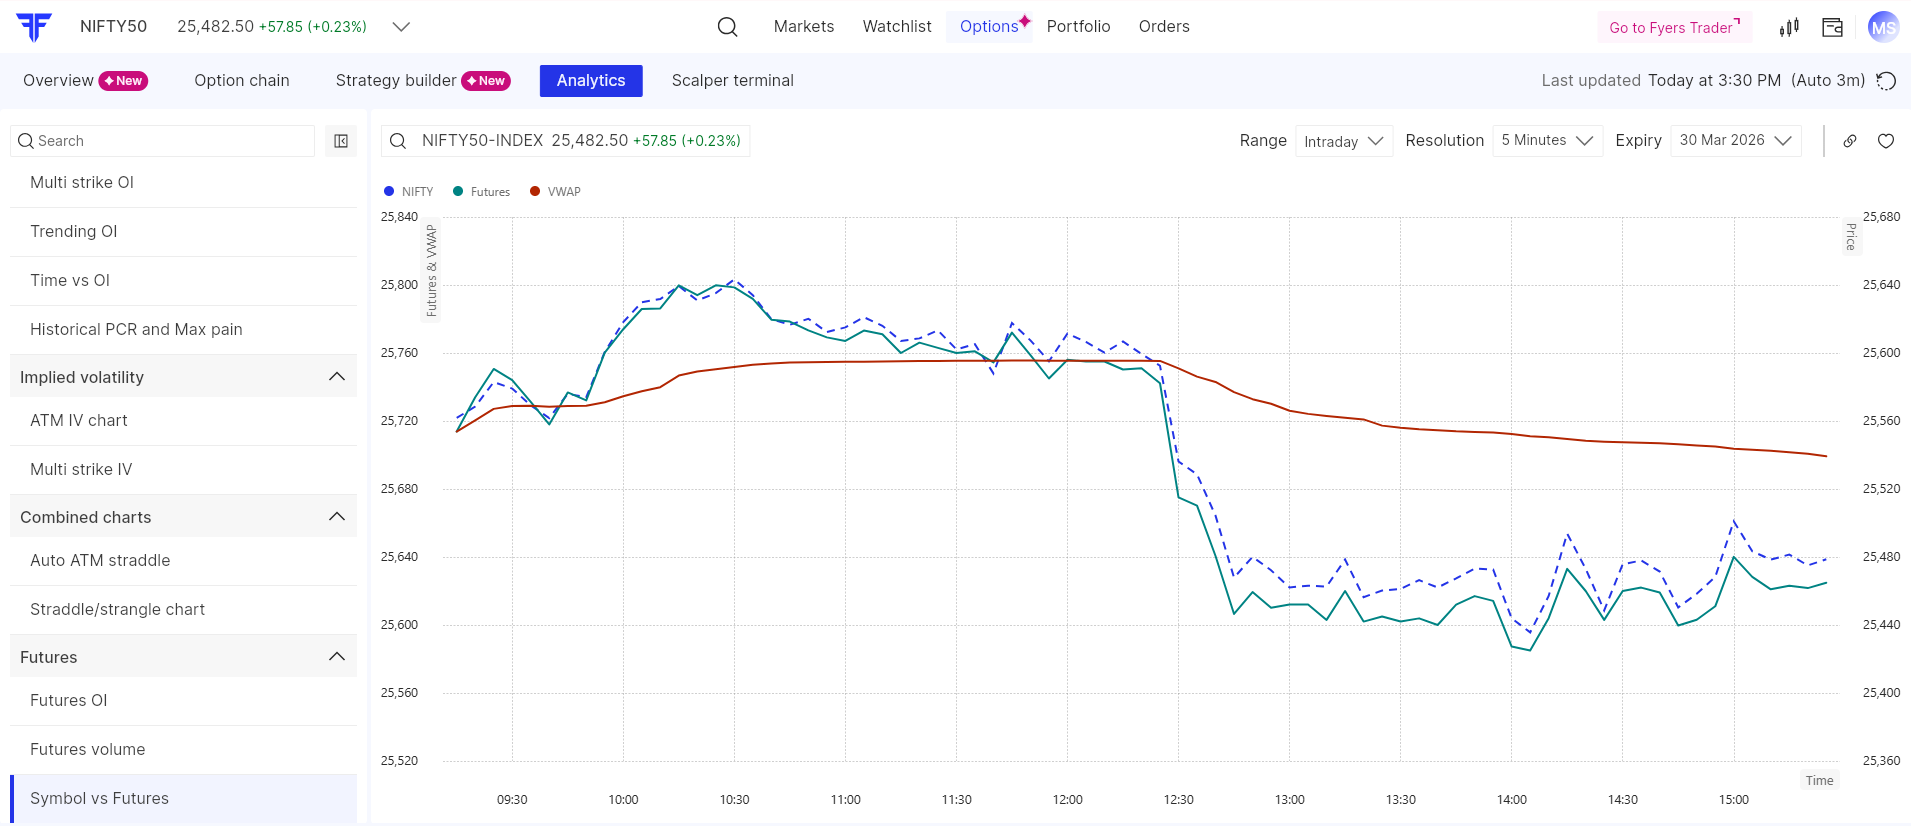Image resolution: width=1911 pixels, height=826 pixels.
Task: Open the wallet funds icon
Action: click(1832, 27)
